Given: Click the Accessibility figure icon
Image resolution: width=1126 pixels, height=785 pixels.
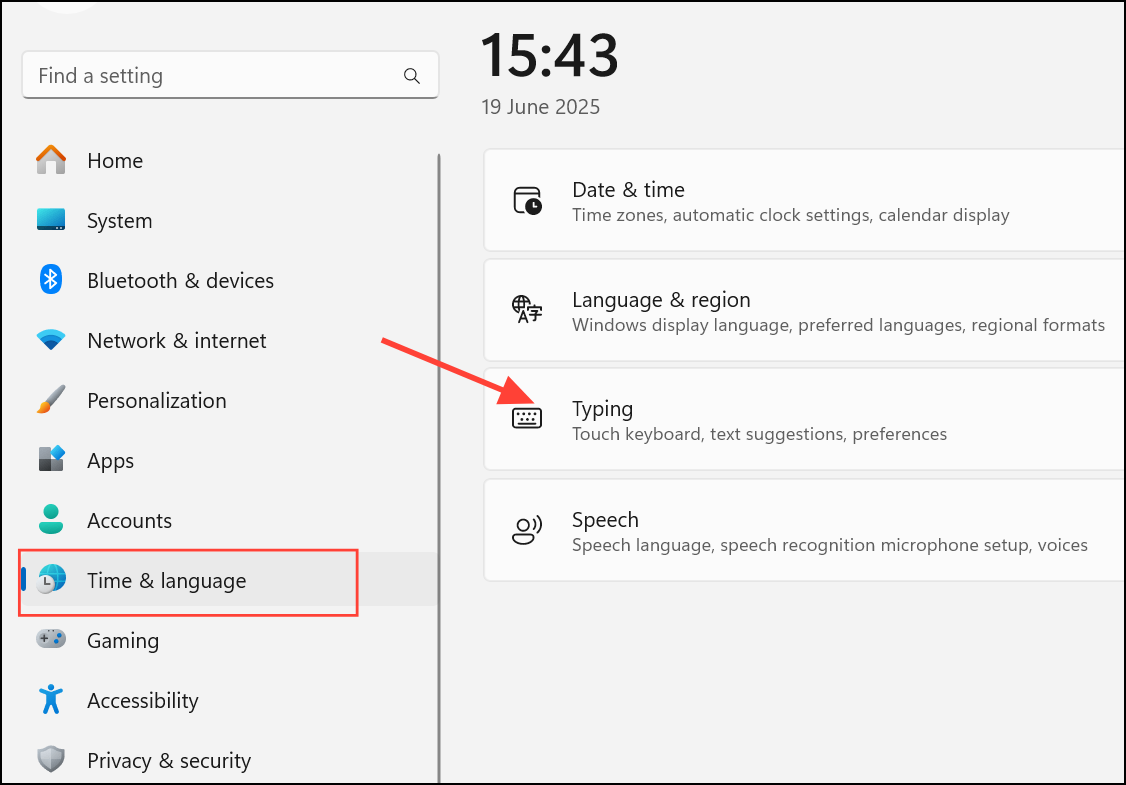Looking at the screenshot, I should point(50,700).
